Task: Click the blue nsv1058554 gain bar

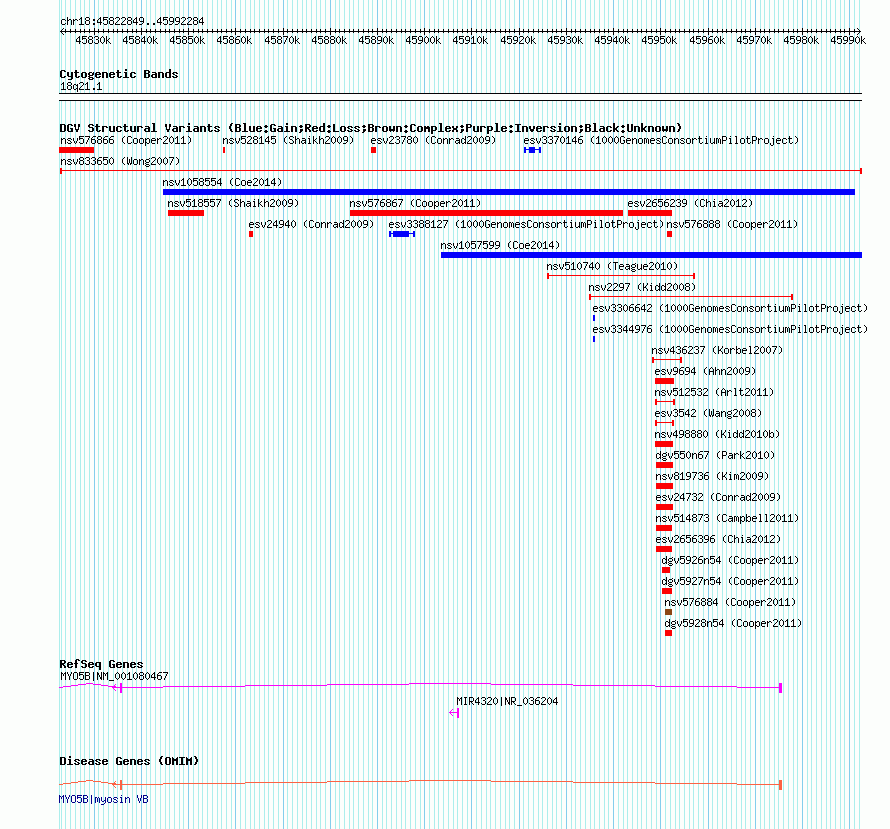Action: pyautogui.click(x=509, y=192)
